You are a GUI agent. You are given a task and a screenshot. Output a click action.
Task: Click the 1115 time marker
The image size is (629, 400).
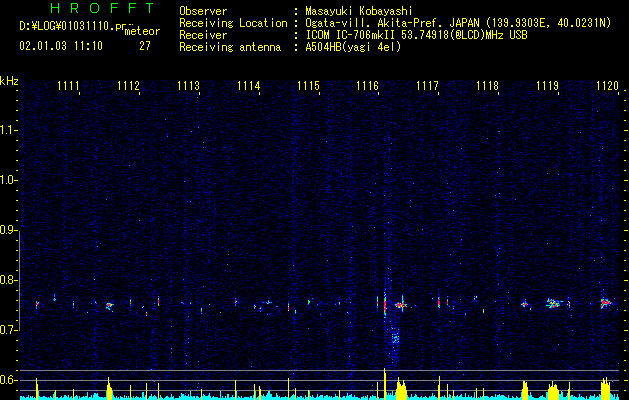[308, 85]
